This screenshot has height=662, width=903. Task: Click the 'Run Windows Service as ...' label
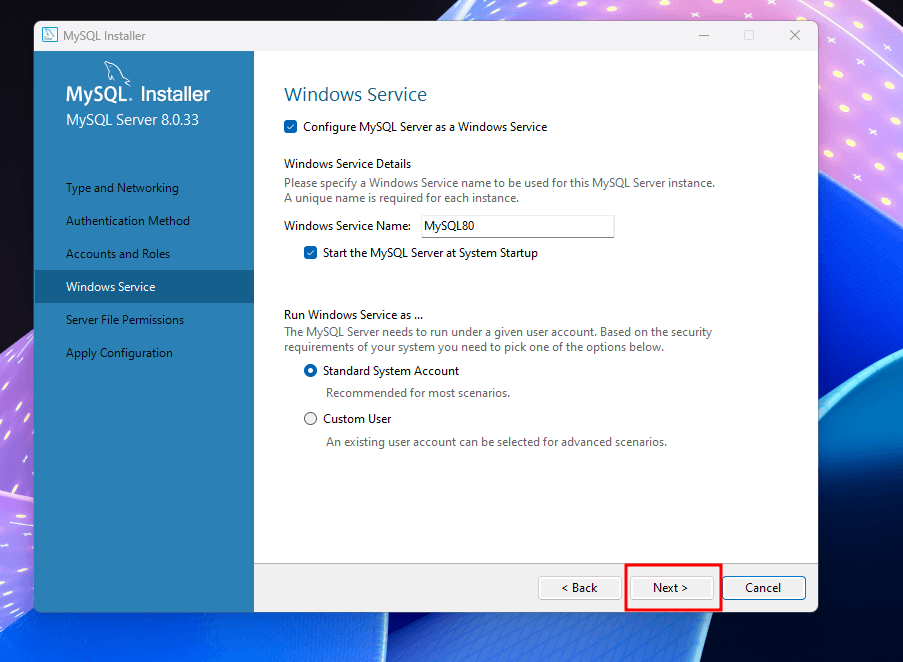pyautogui.click(x=353, y=315)
